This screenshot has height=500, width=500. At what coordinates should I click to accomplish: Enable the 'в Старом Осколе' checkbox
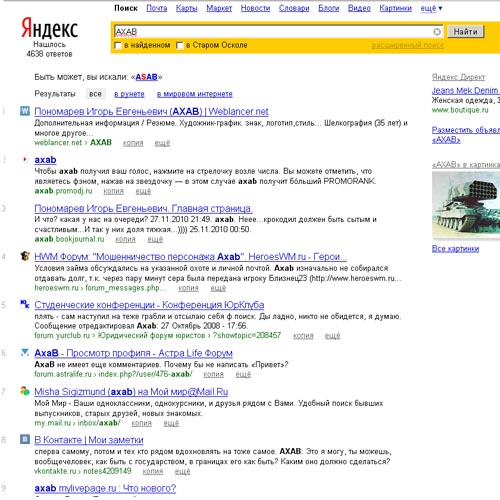pos(180,45)
